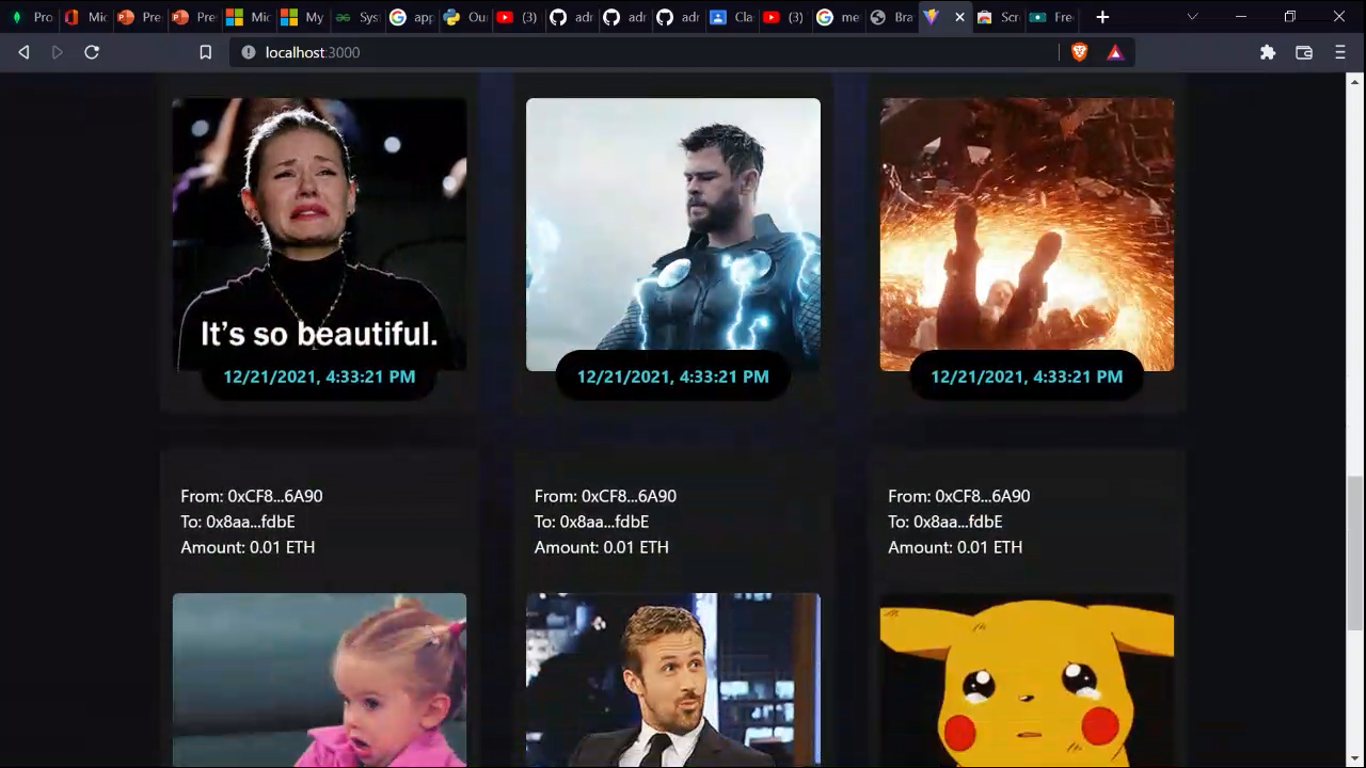Image resolution: width=1366 pixels, height=768 pixels.
Task: Switch to the 'Fre' tab
Action: pyautogui.click(x=1051, y=17)
